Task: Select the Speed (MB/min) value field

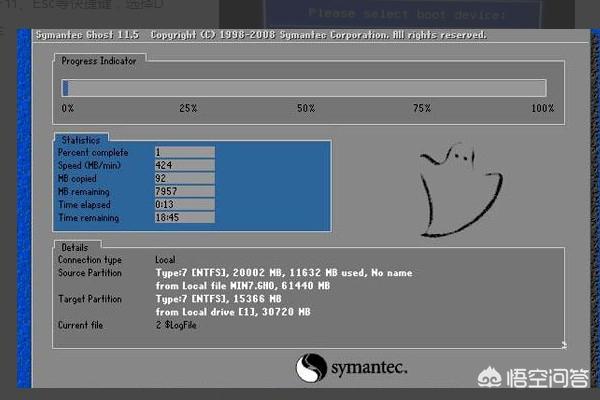Action: point(184,165)
